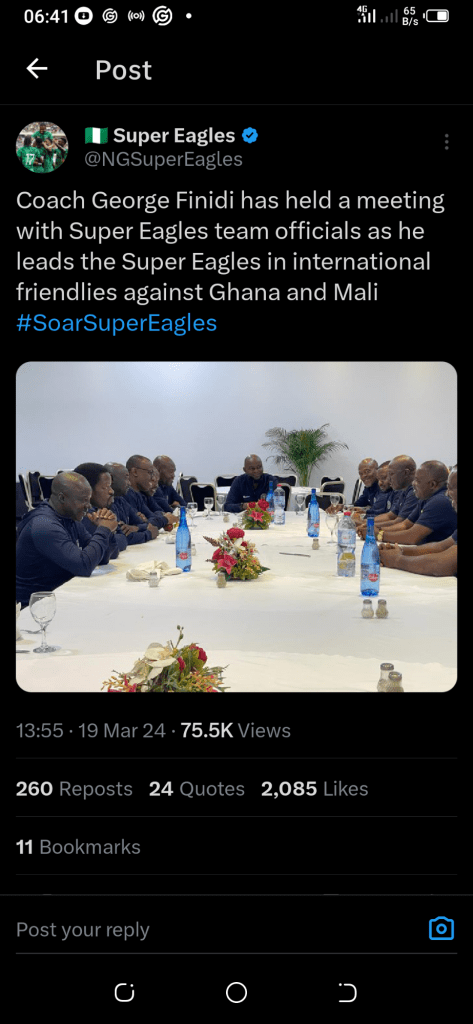Tap the blue verified badge
Image resolution: width=473 pixels, height=1024 pixels.
[250, 136]
